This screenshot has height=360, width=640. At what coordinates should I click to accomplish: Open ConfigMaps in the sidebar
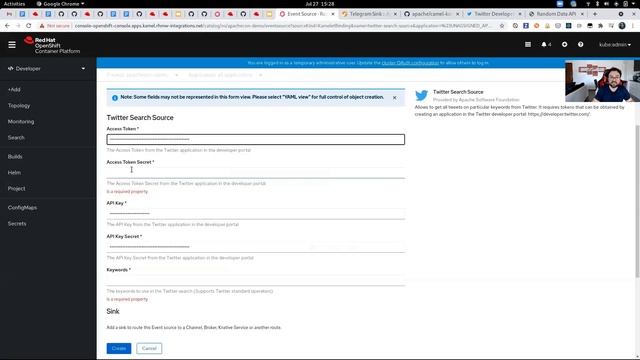click(22, 208)
